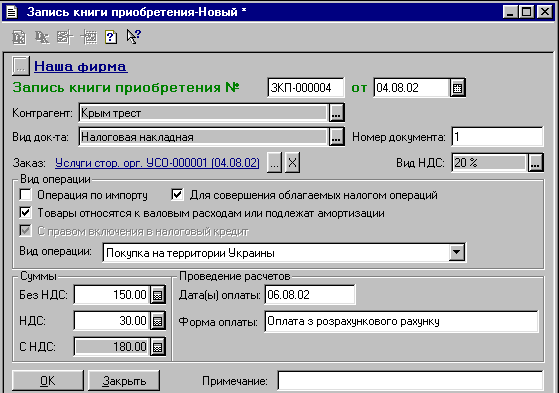Image resolution: width=559 pixels, height=393 pixels.
Task: Open calculator for Без НДС amount
Action: click(x=158, y=295)
